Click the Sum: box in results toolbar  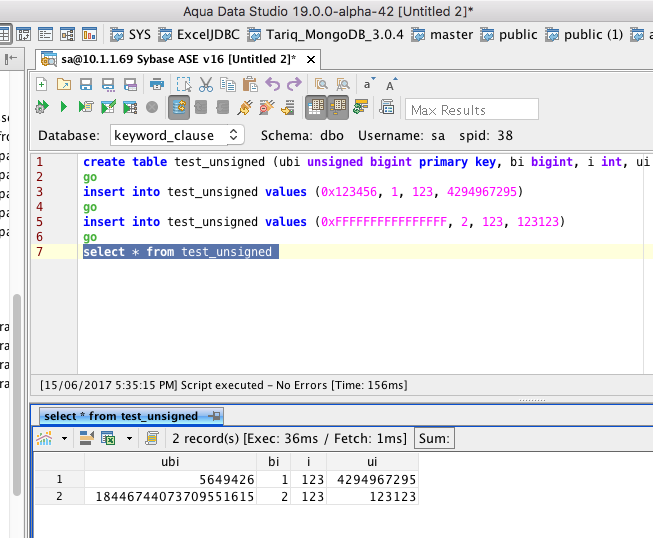tap(434, 438)
